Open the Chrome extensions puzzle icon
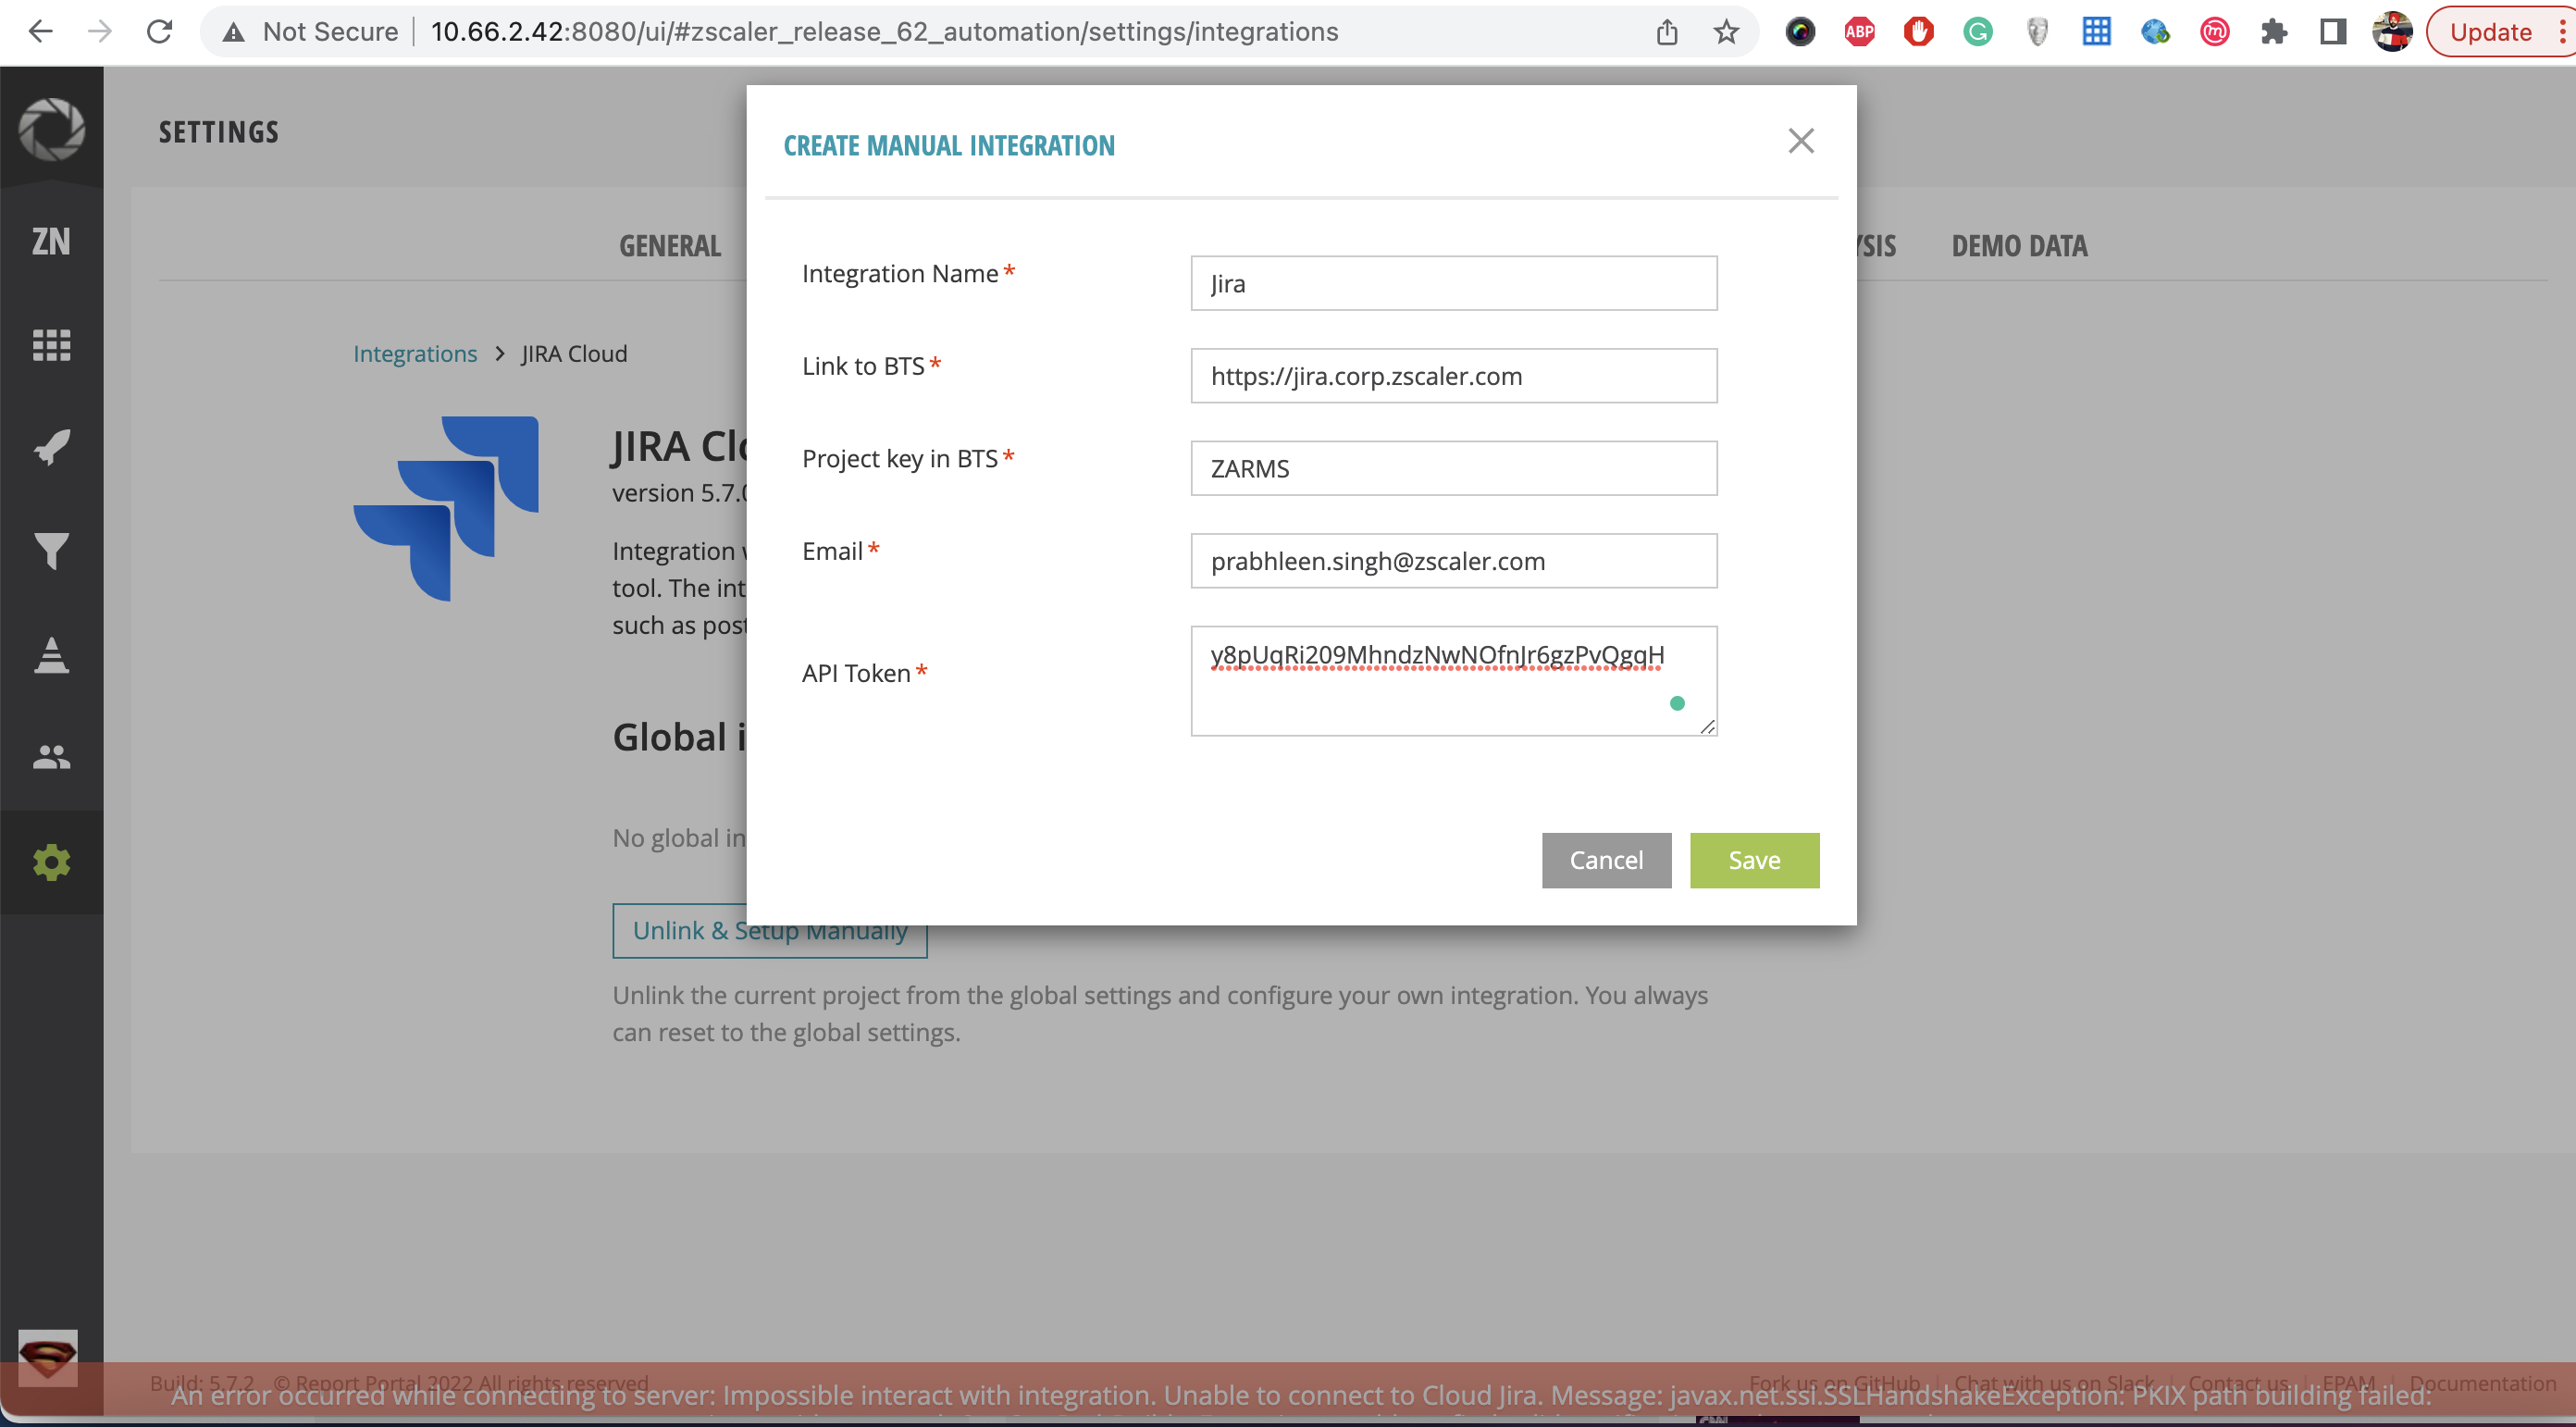Screen dimensions: 2576x1427 tap(2274, 31)
